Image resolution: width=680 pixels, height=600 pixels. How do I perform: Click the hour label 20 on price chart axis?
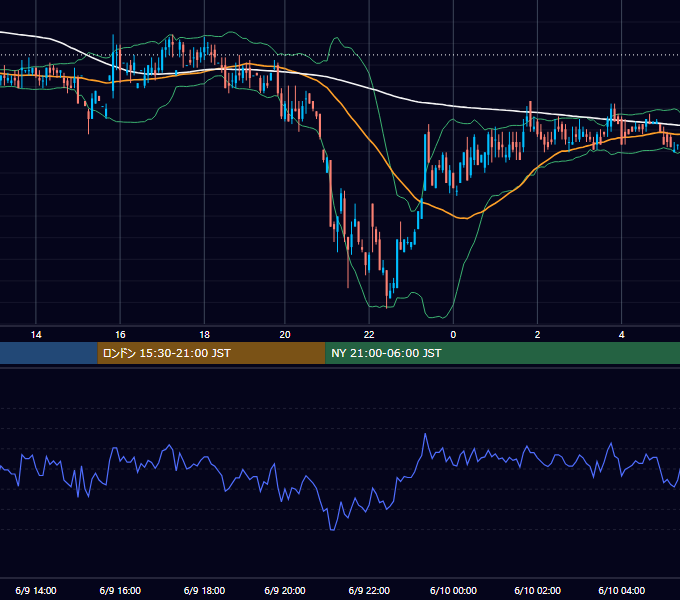tap(285, 335)
